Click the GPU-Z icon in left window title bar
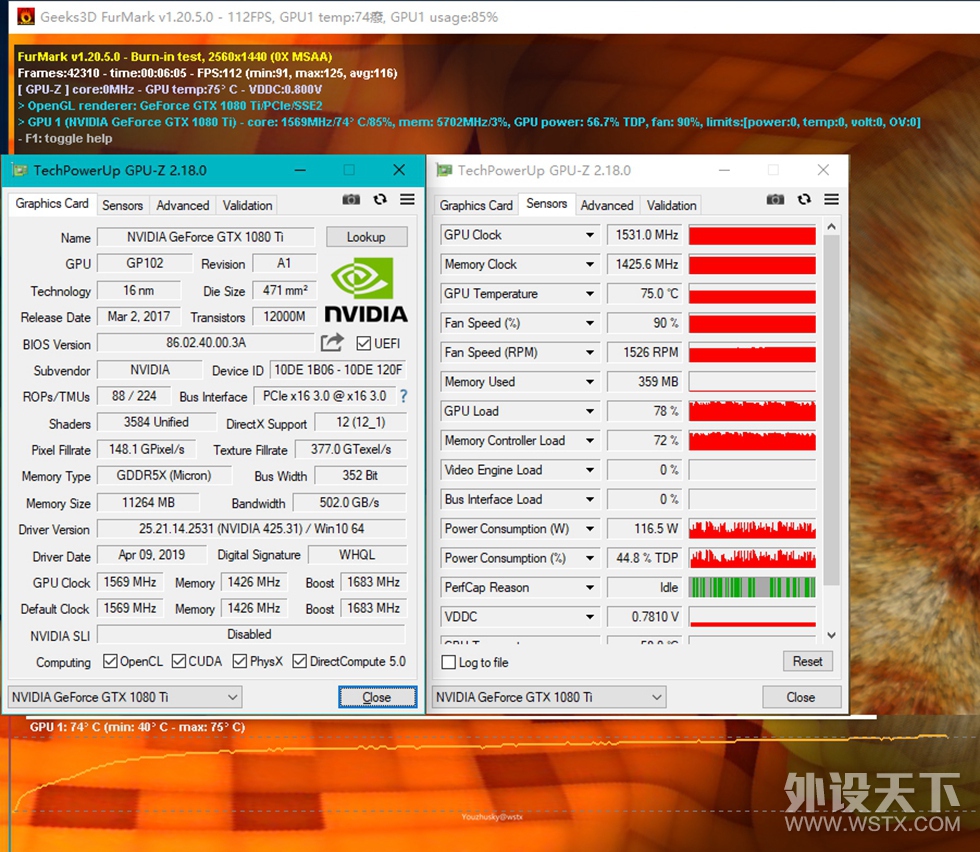The image size is (980, 852). point(20,170)
